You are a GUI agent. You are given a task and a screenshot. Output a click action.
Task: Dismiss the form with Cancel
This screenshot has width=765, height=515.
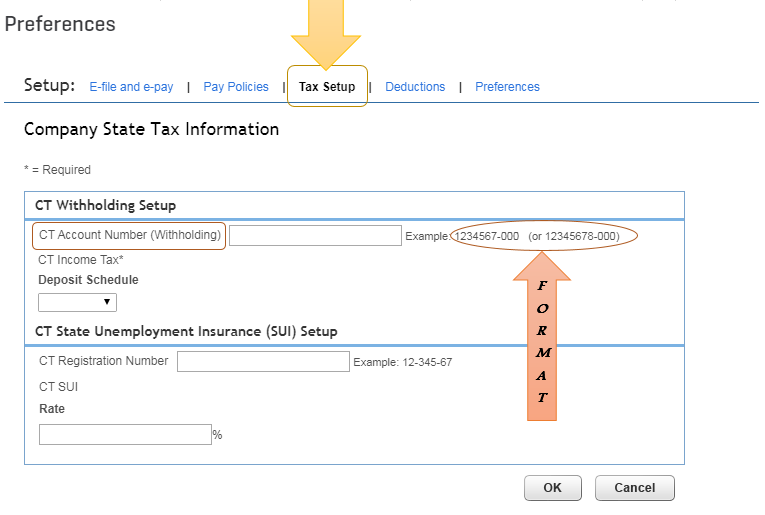click(635, 488)
